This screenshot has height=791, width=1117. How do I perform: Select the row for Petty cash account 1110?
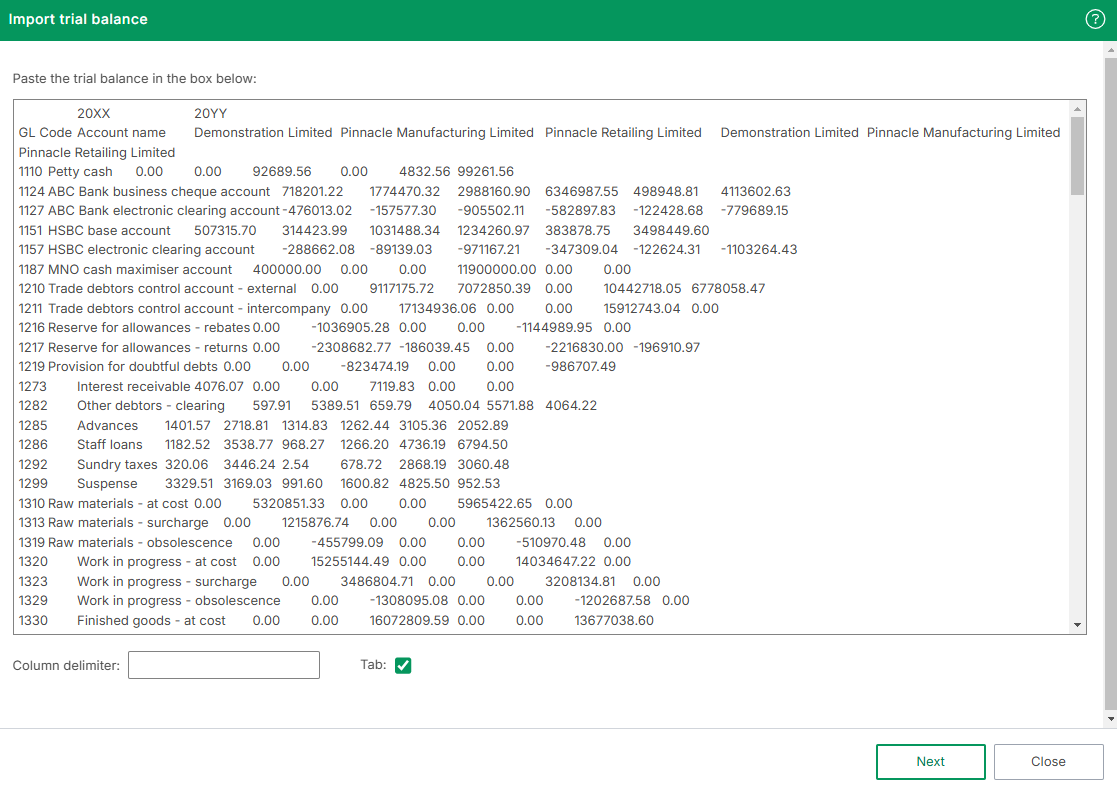point(200,171)
